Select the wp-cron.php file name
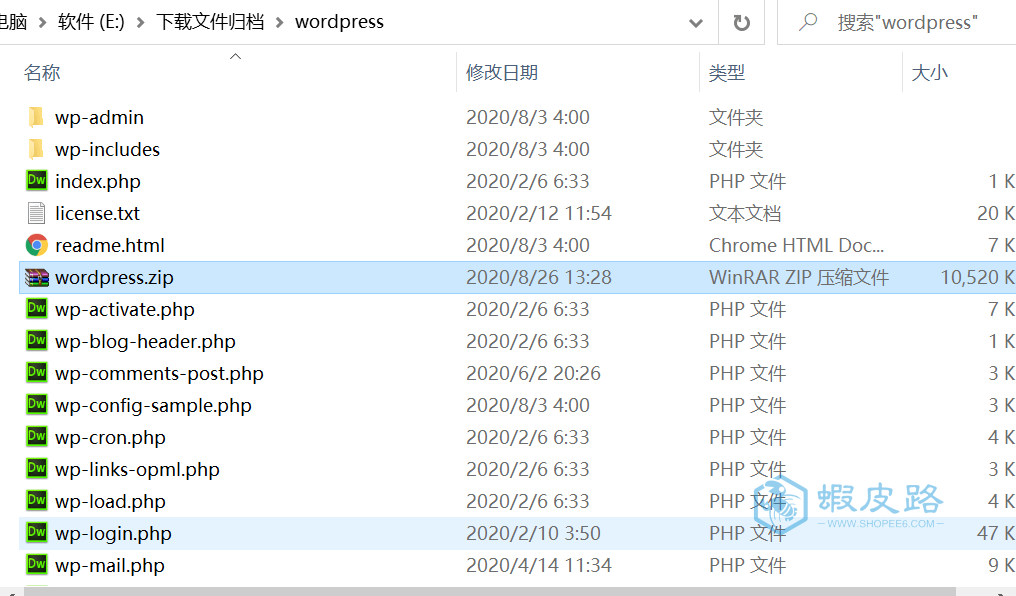This screenshot has height=596, width=1016. [110, 438]
